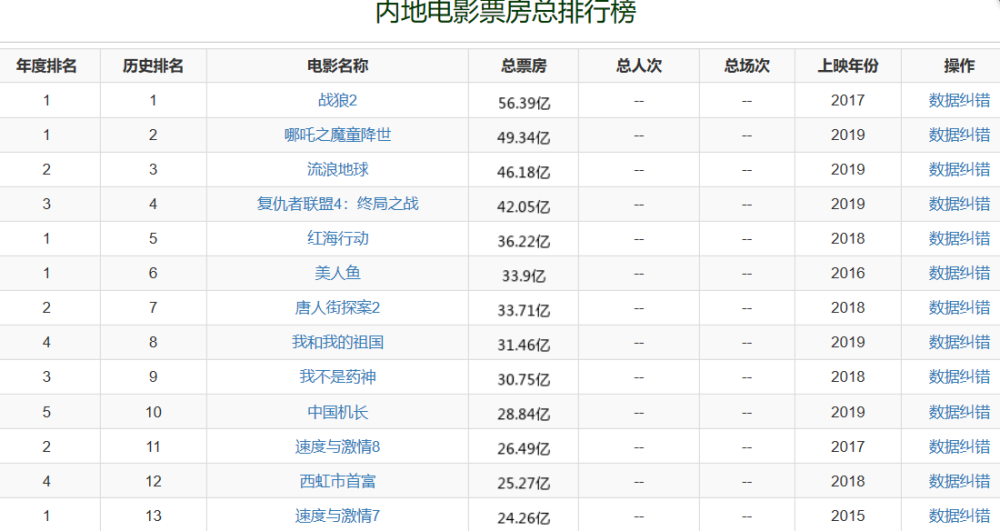
Task: Click 数据纠错 for 速度与激情8 row
Action: [959, 446]
